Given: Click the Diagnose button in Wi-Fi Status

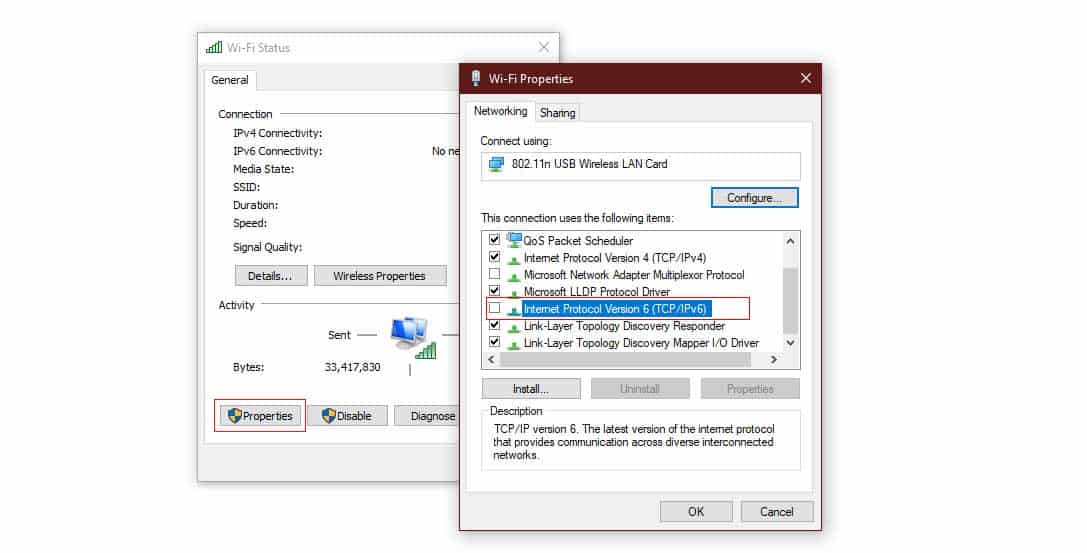Looking at the screenshot, I should pos(427,416).
